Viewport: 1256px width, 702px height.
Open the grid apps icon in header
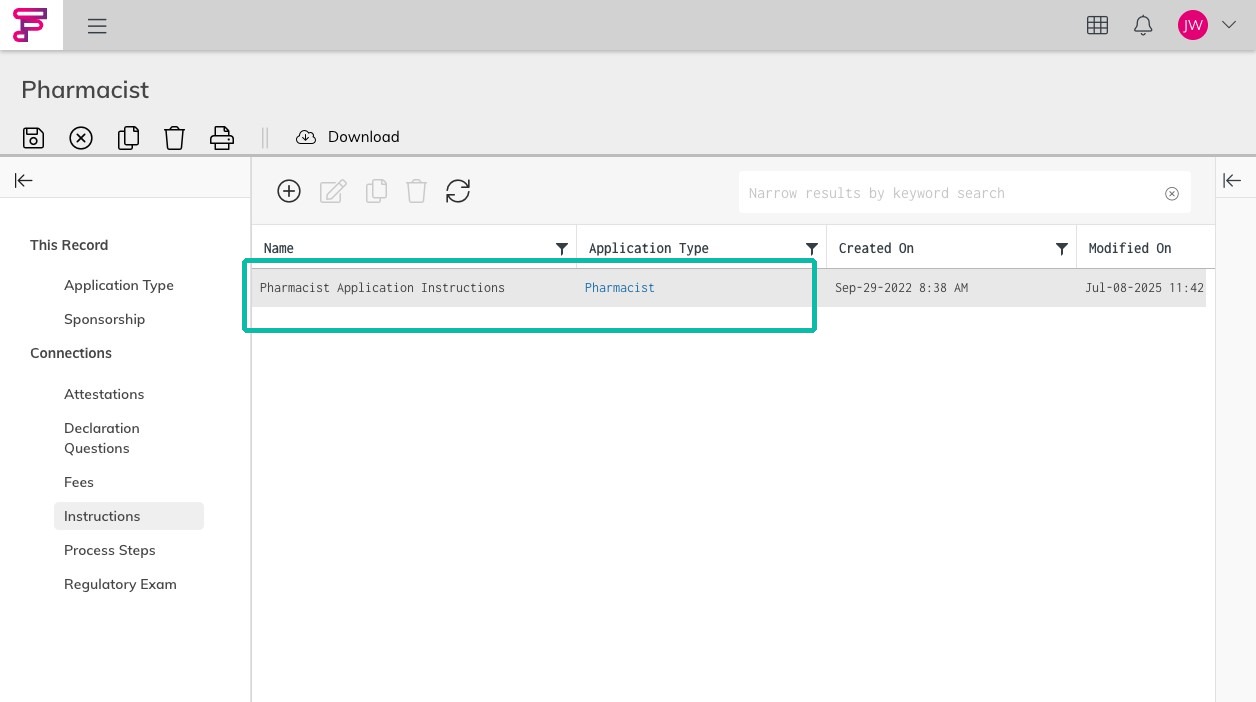click(x=1097, y=26)
